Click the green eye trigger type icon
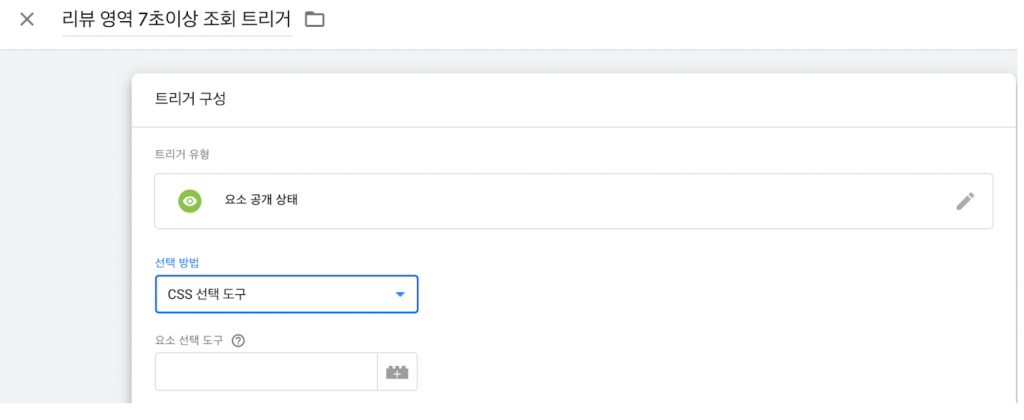The width and height of the screenshot is (1024, 420). pos(190,201)
